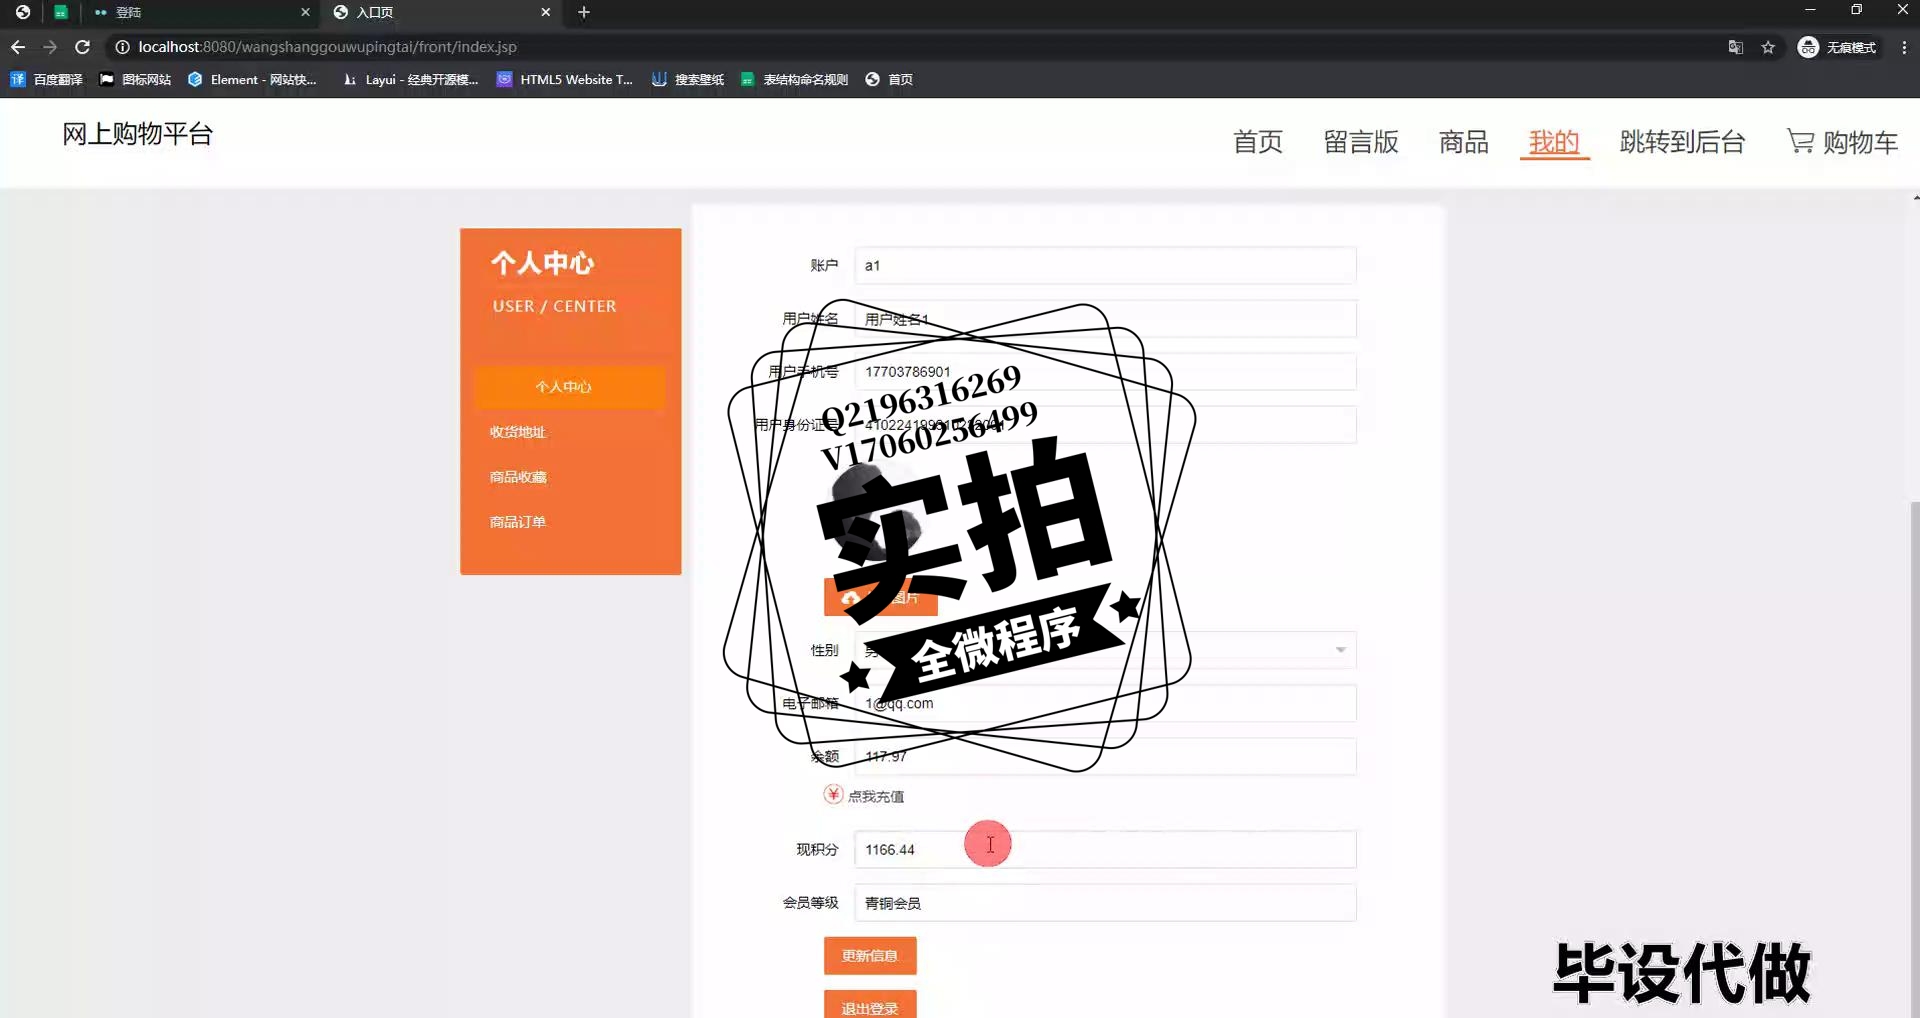Open the 购物车 shopping cart
The image size is (1920, 1018).
1842,142
